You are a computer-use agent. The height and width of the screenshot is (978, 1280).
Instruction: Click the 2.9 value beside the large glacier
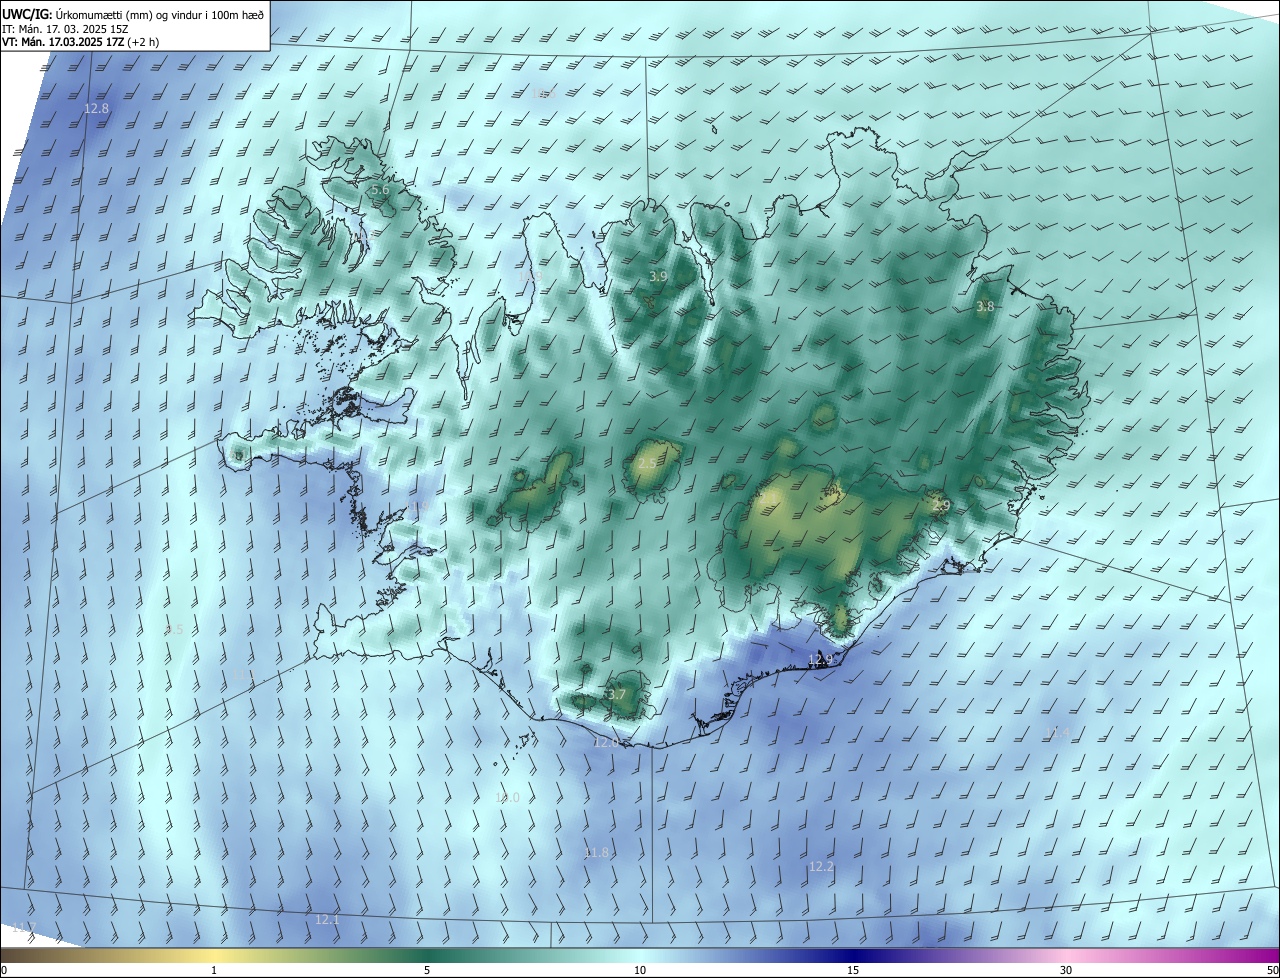point(941,507)
